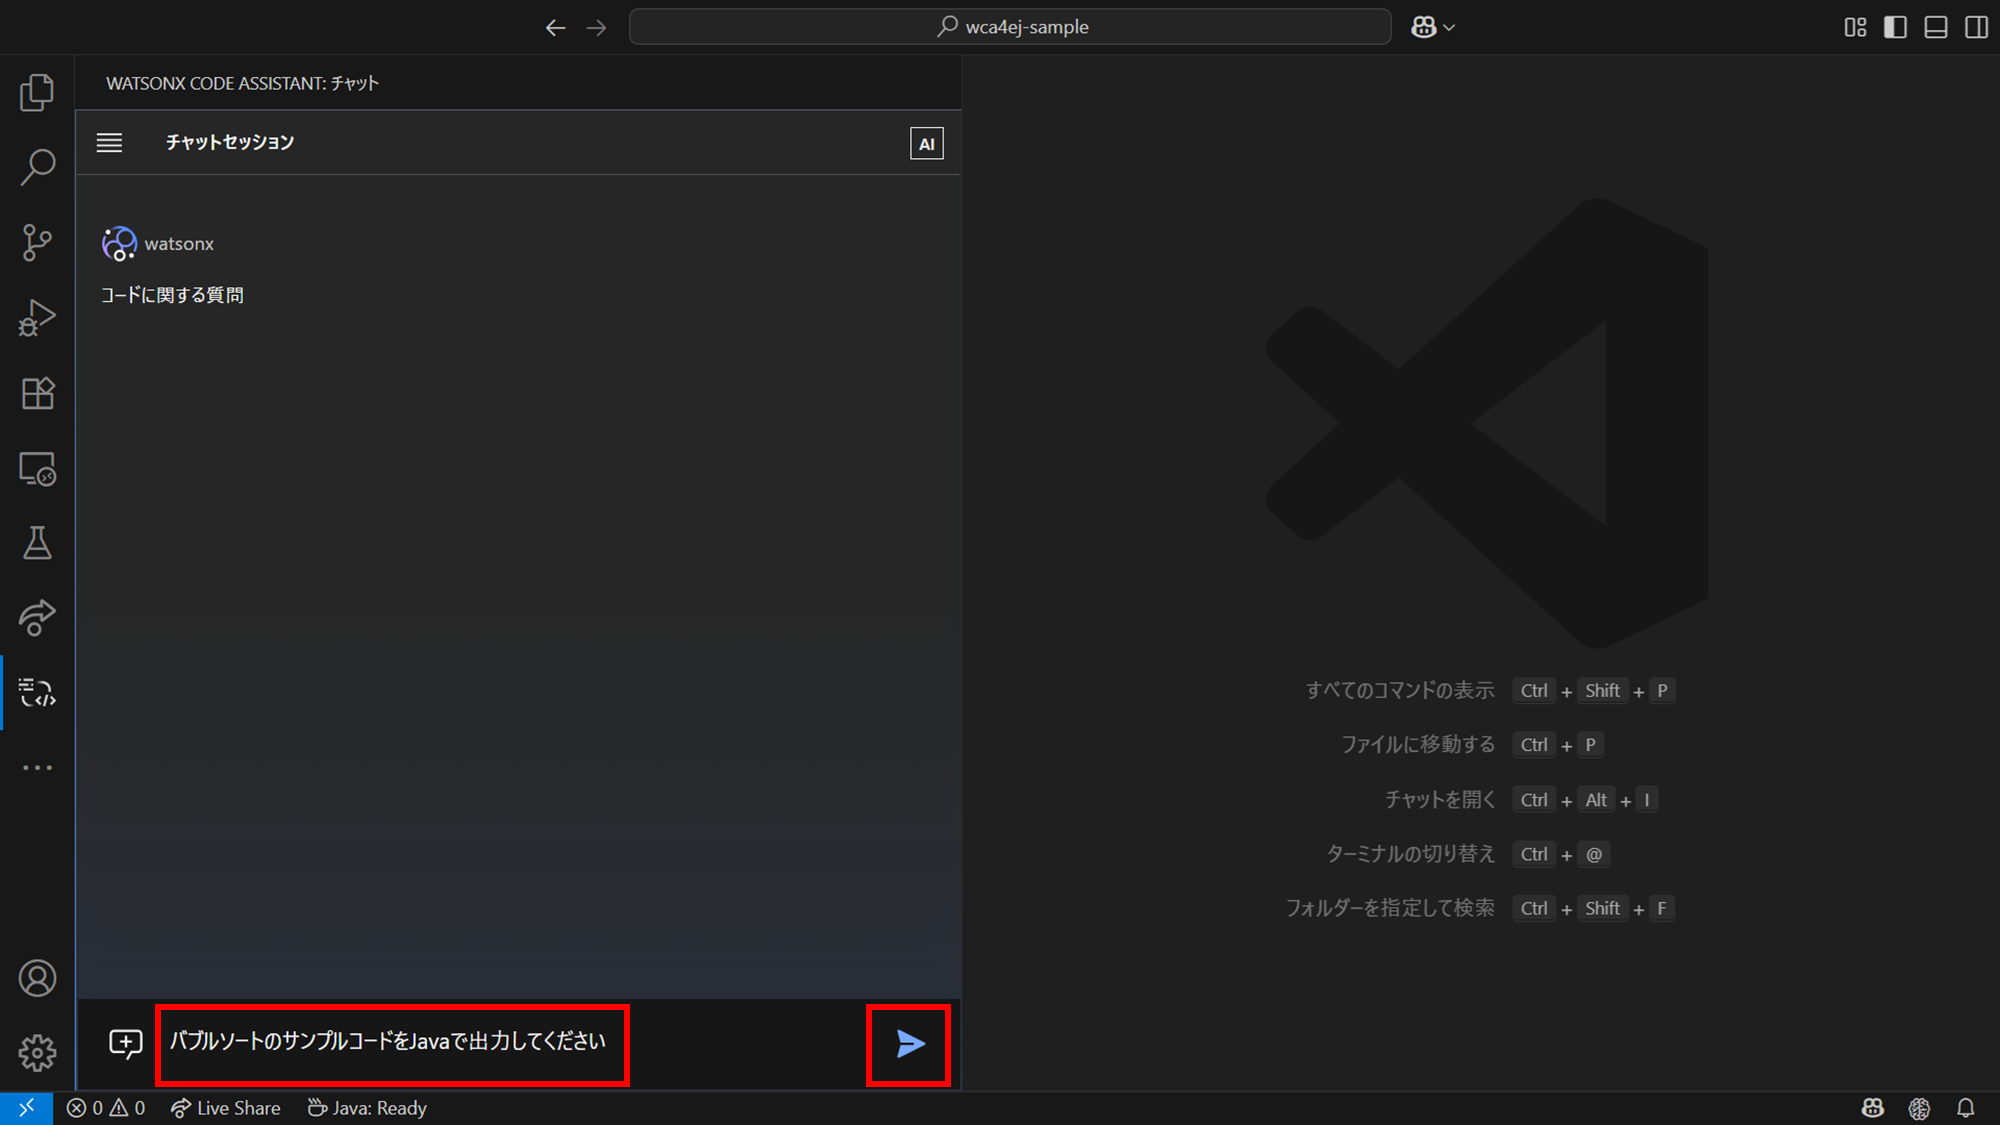The image size is (2000, 1125).
Task: Open watsonx Code Assistant sidebar icon
Action: (x=37, y=692)
